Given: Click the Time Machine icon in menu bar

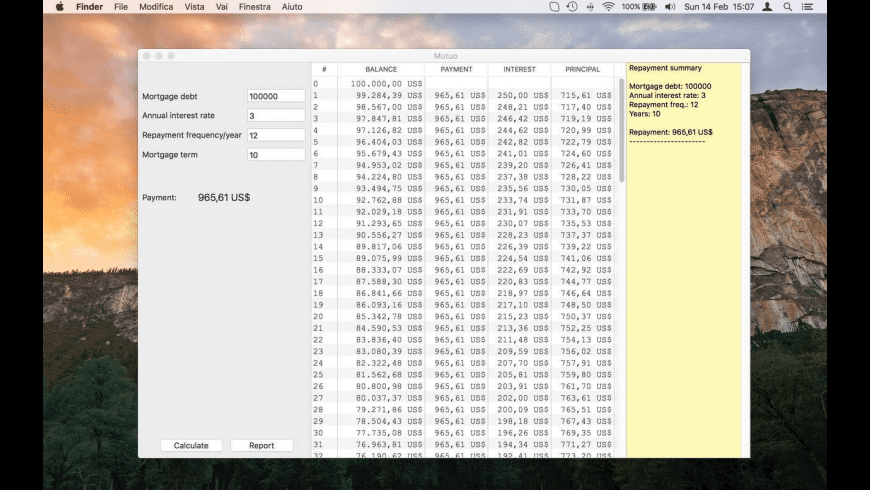Looking at the screenshot, I should (x=572, y=7).
